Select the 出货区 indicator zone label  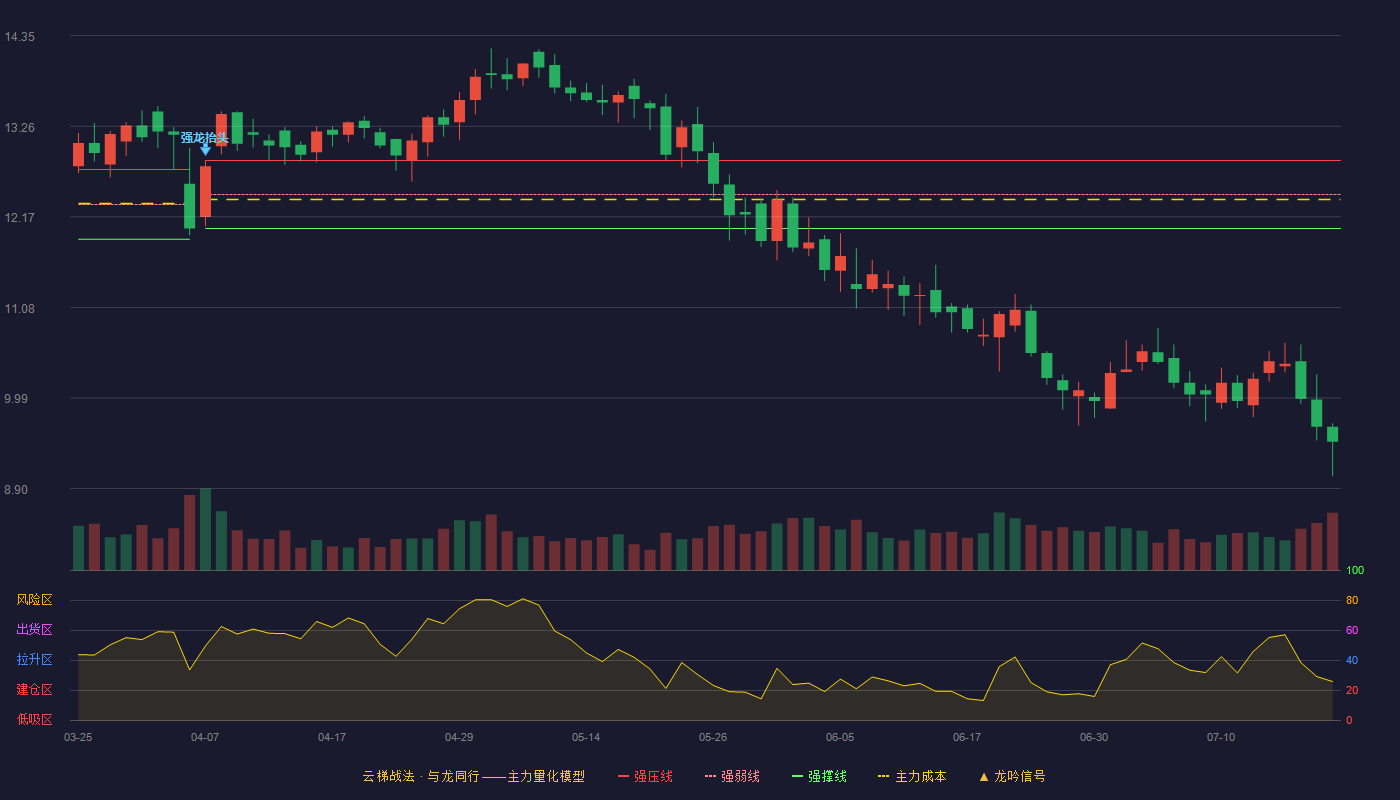34,630
